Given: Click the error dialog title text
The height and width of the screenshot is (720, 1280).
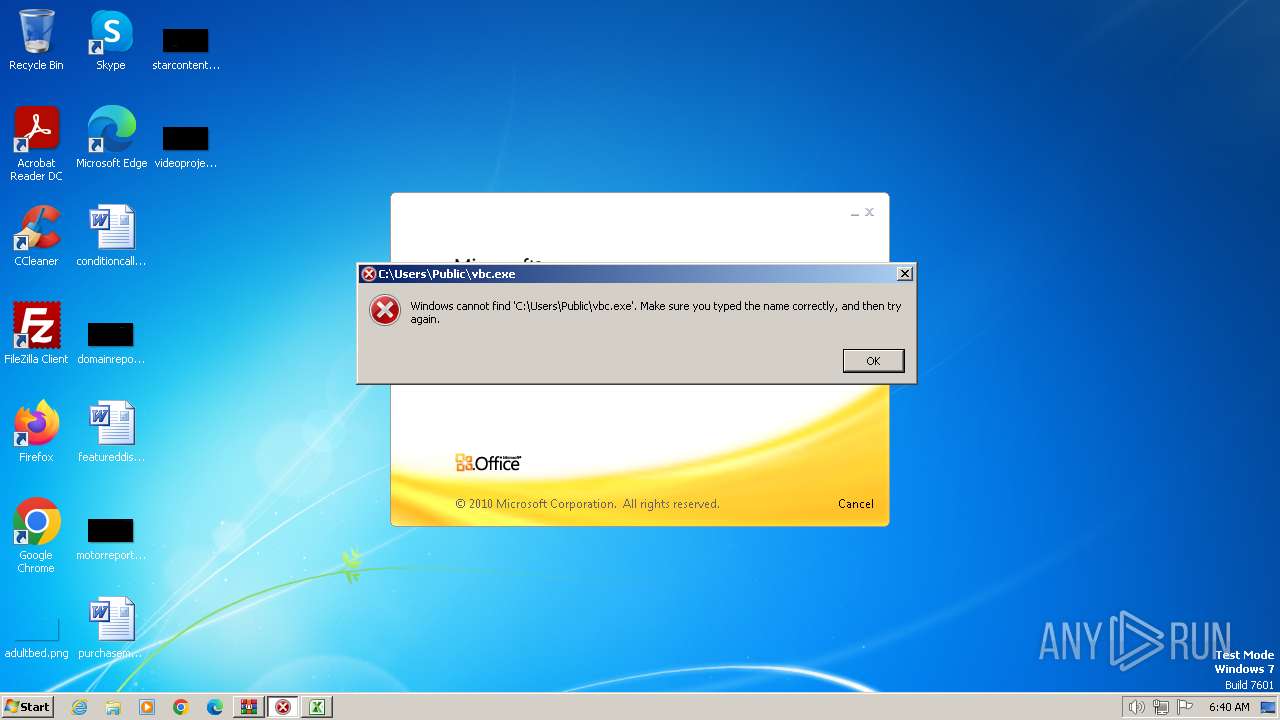Looking at the screenshot, I should pyautogui.click(x=447, y=274).
